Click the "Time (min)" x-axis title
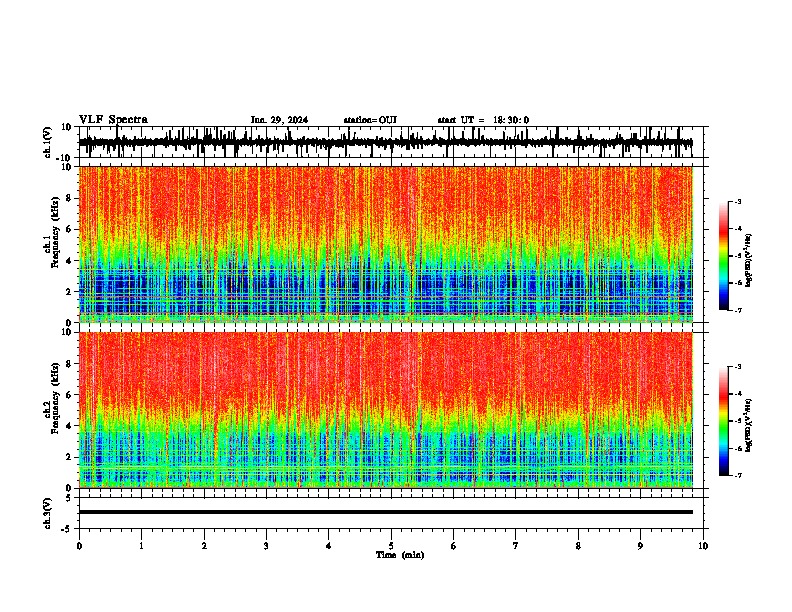This screenshot has height=612, width=792. pos(400,555)
